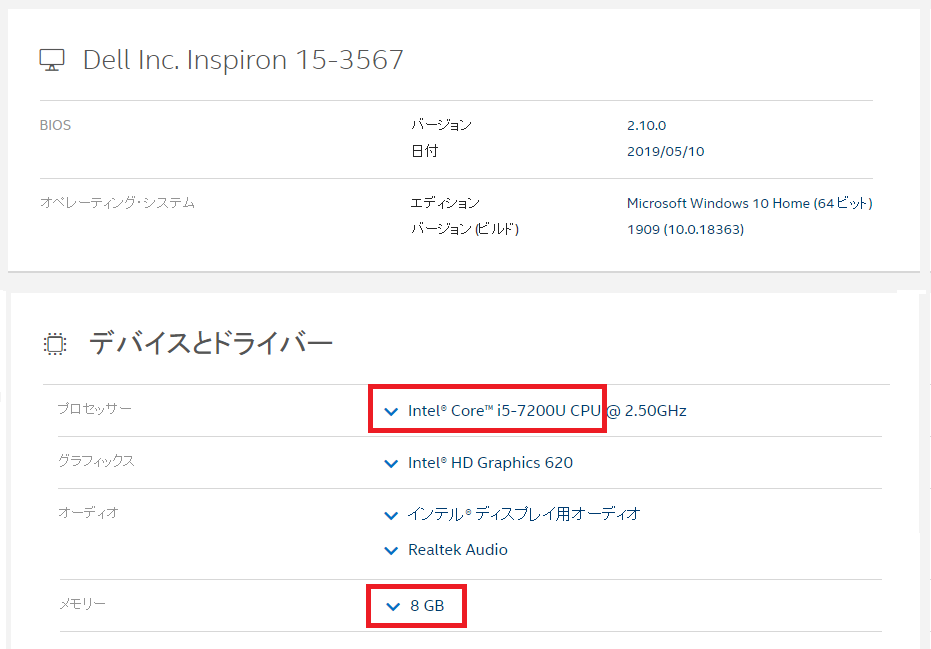Select the メモリー row label

82,604
